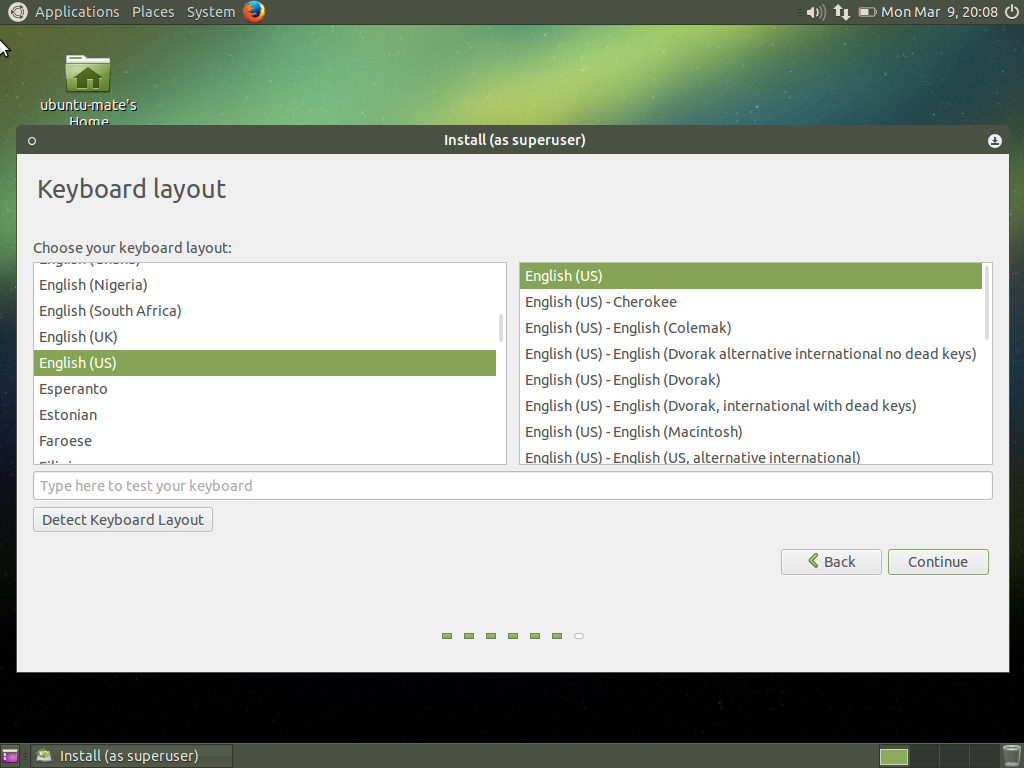Open the trash icon in bottom panel
This screenshot has width=1024, height=768.
1011,756
